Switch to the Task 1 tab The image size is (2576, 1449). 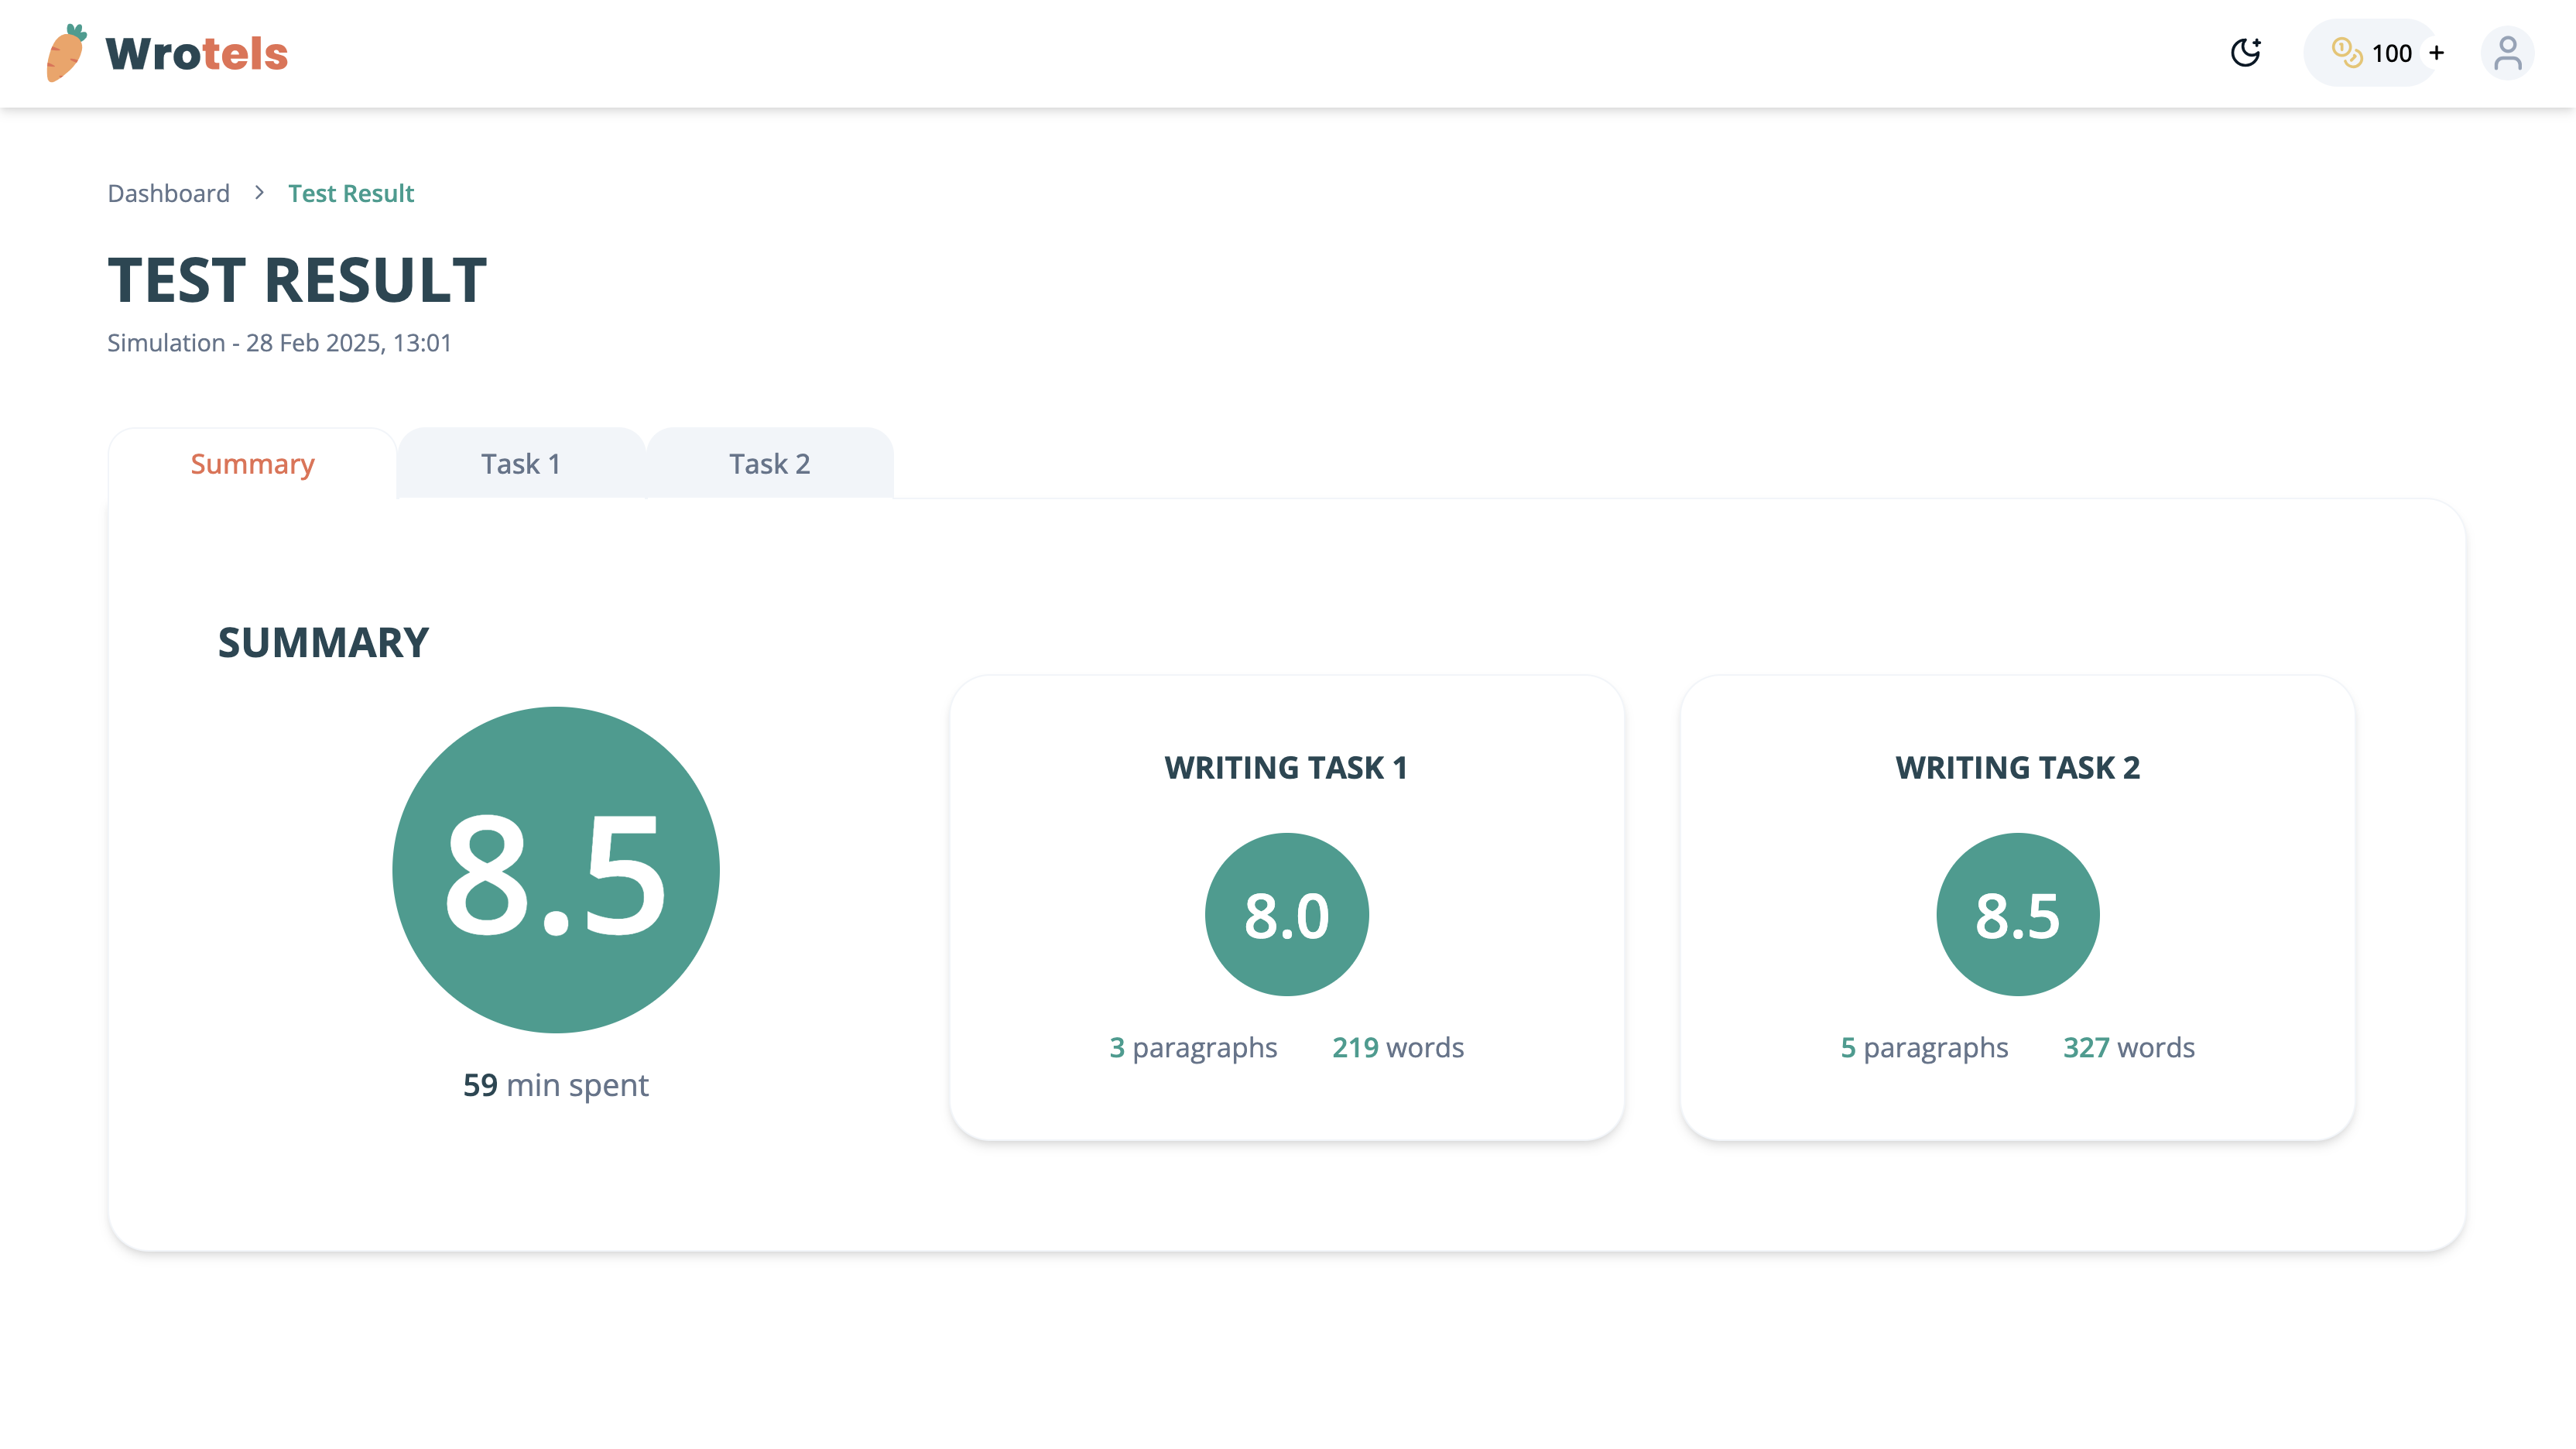pos(520,464)
